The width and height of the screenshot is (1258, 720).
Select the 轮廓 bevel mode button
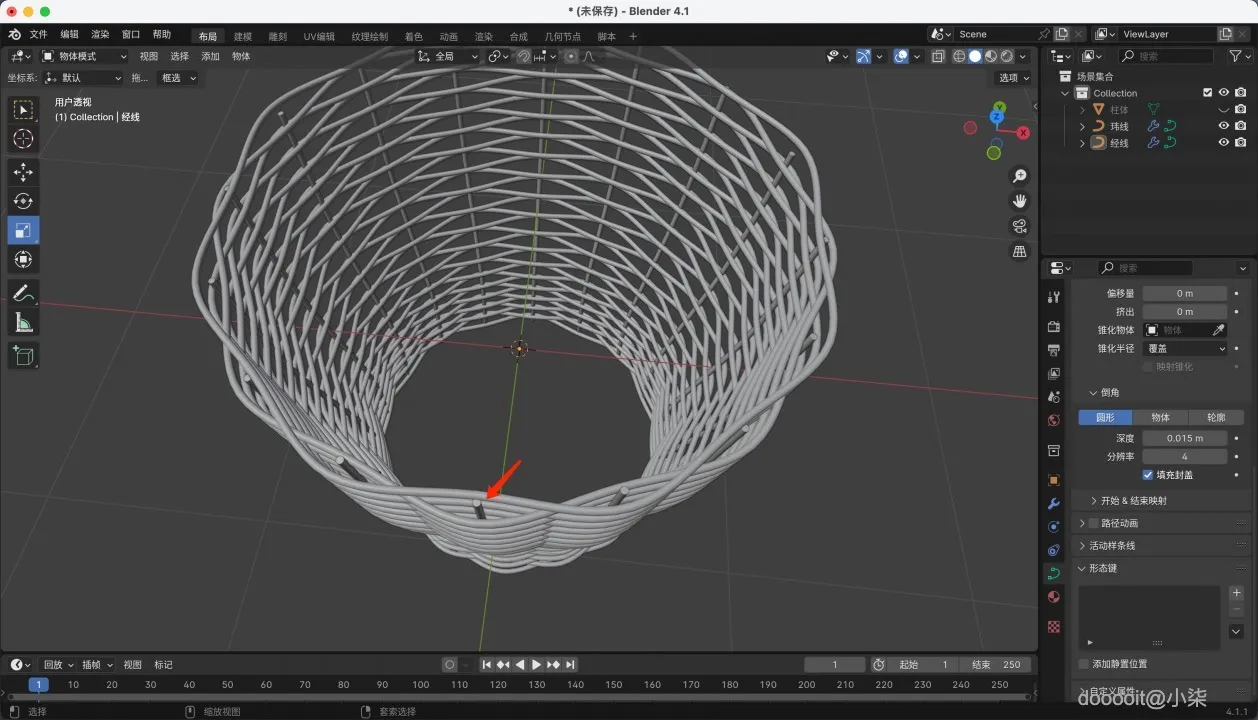coord(1215,417)
